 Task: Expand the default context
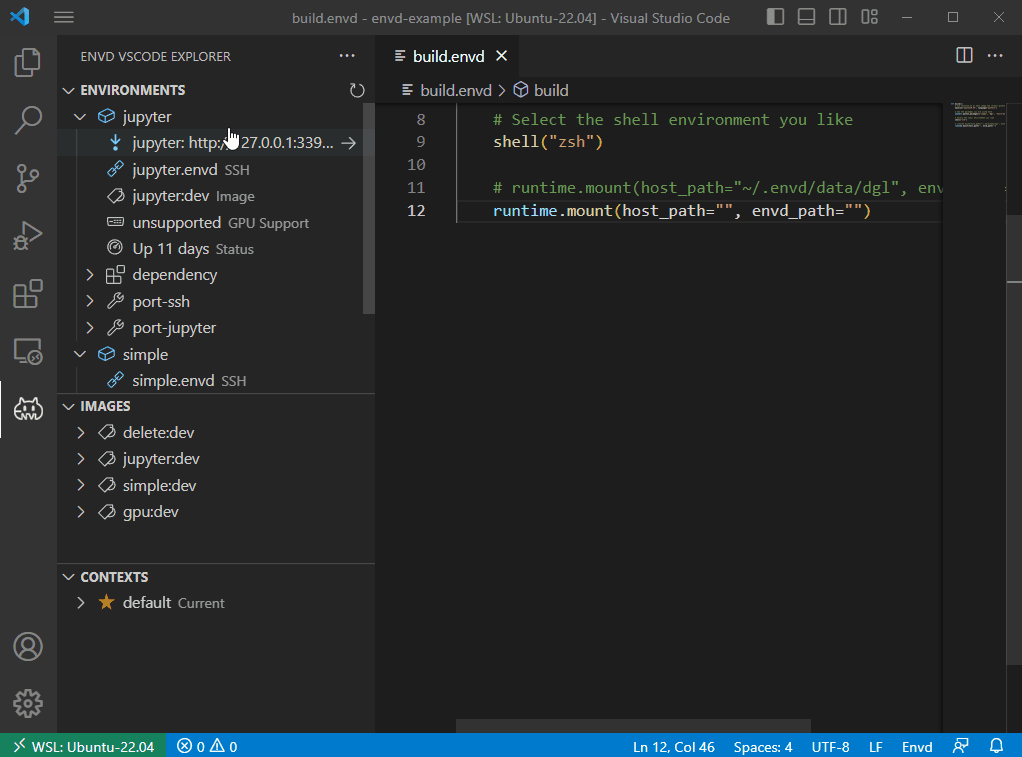coord(81,603)
